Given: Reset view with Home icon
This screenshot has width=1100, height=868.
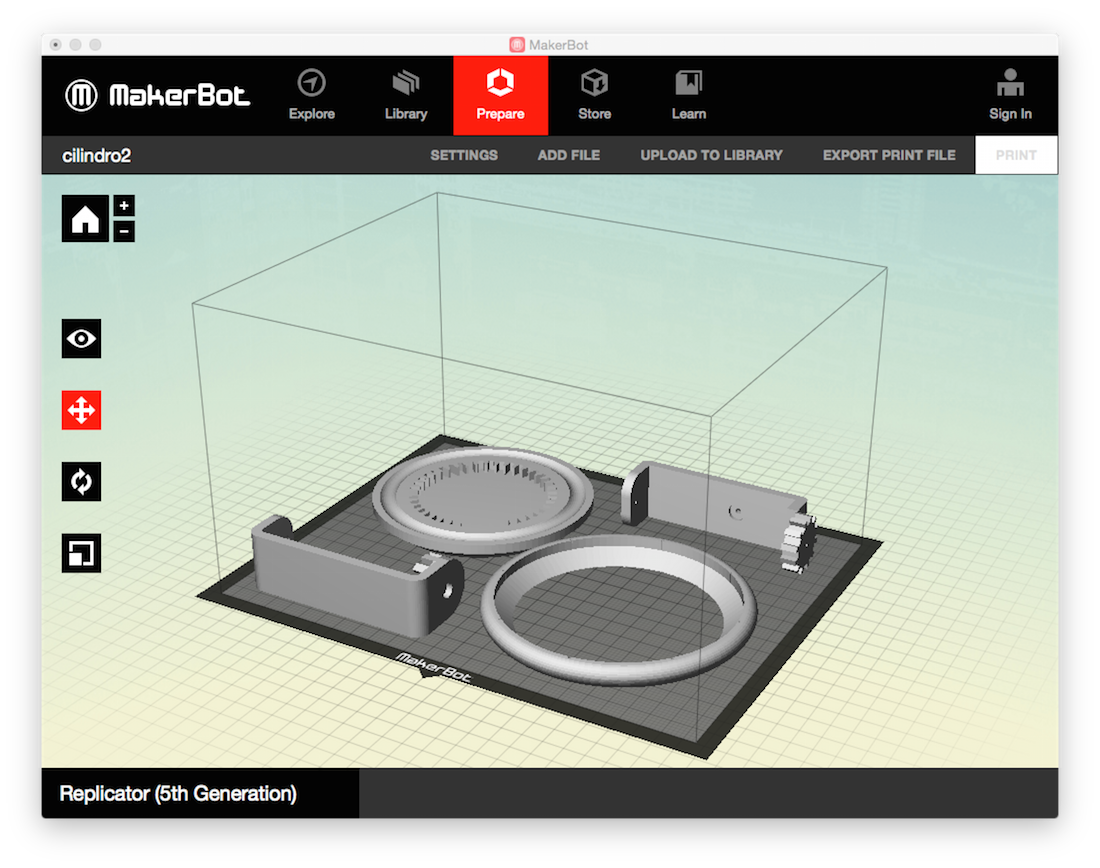Looking at the screenshot, I should (x=85, y=219).
